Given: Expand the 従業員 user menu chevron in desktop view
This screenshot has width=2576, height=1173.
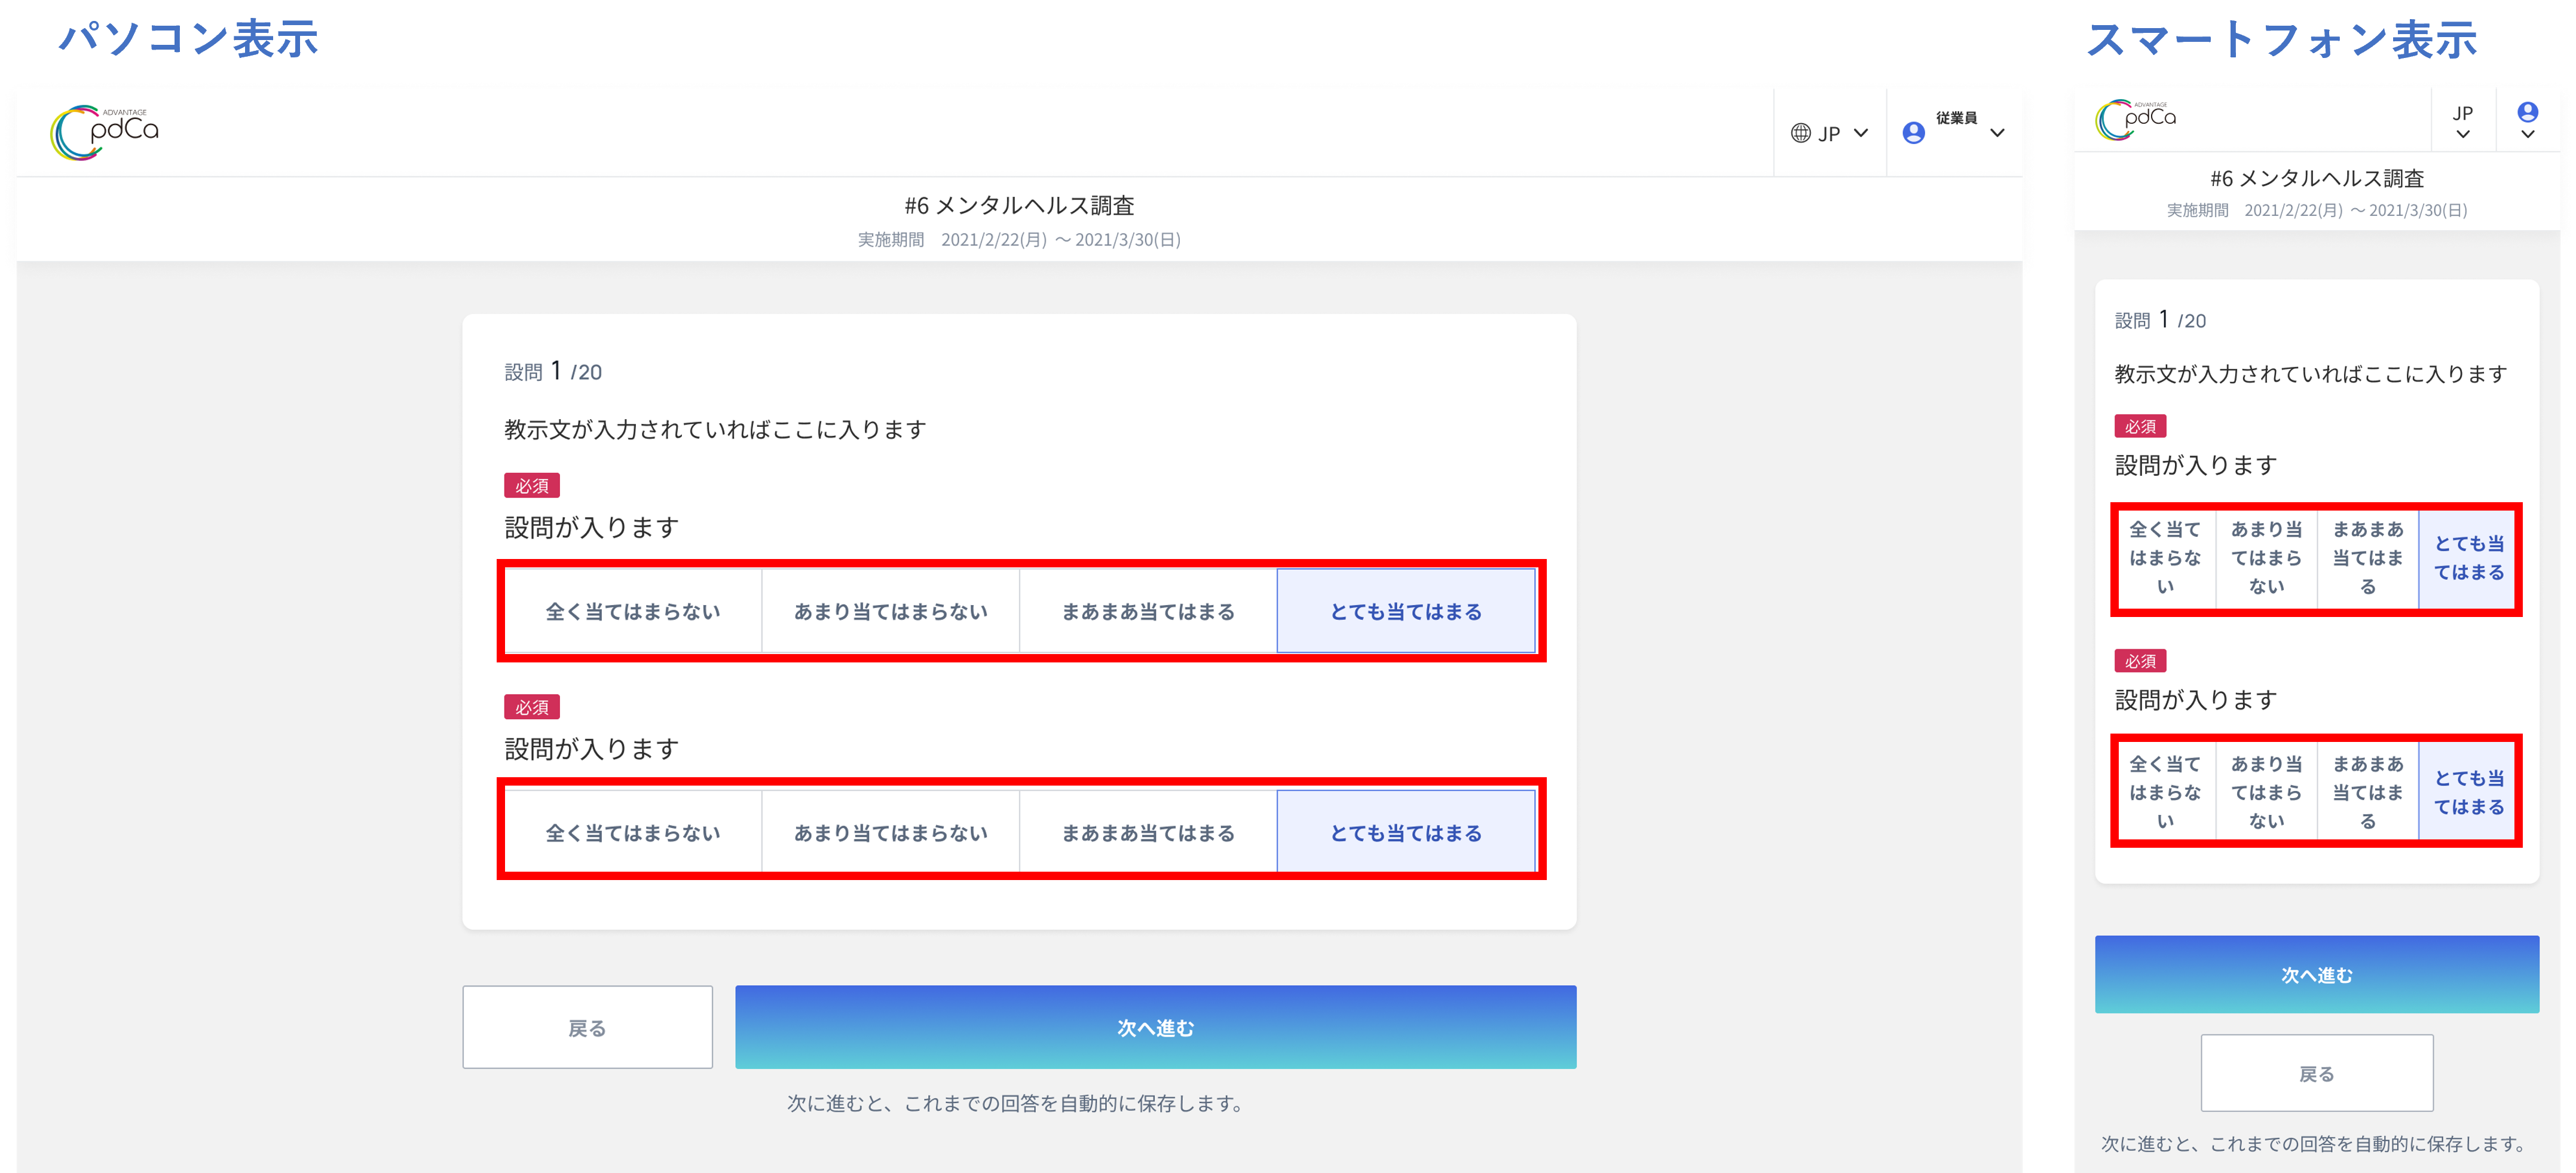Looking at the screenshot, I should (1997, 133).
